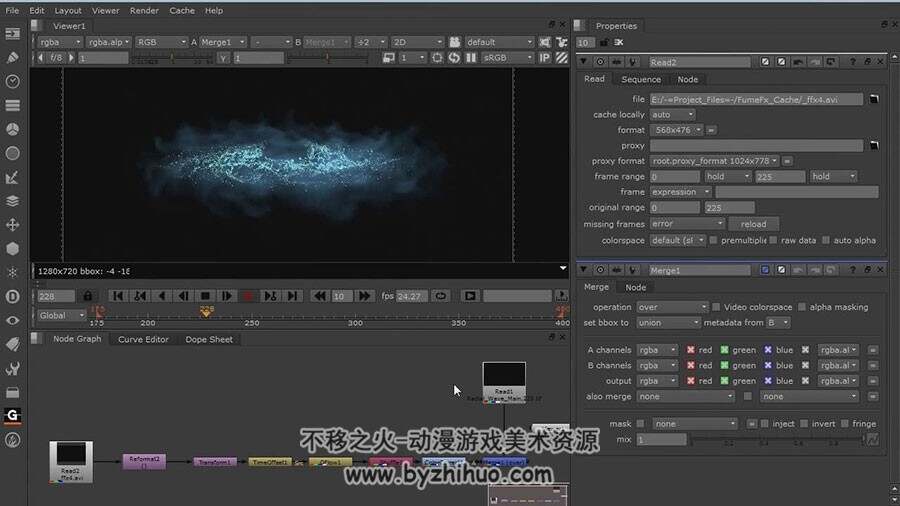Screen dimensions: 900x506
Task: Open the Views eye icon
Action: pyautogui.click(x=13, y=321)
